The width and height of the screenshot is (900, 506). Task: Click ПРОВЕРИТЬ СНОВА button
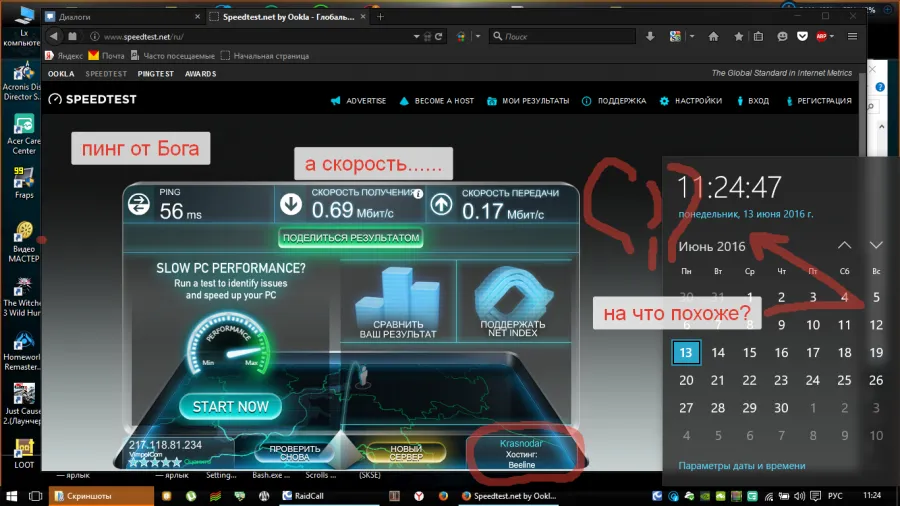294,453
